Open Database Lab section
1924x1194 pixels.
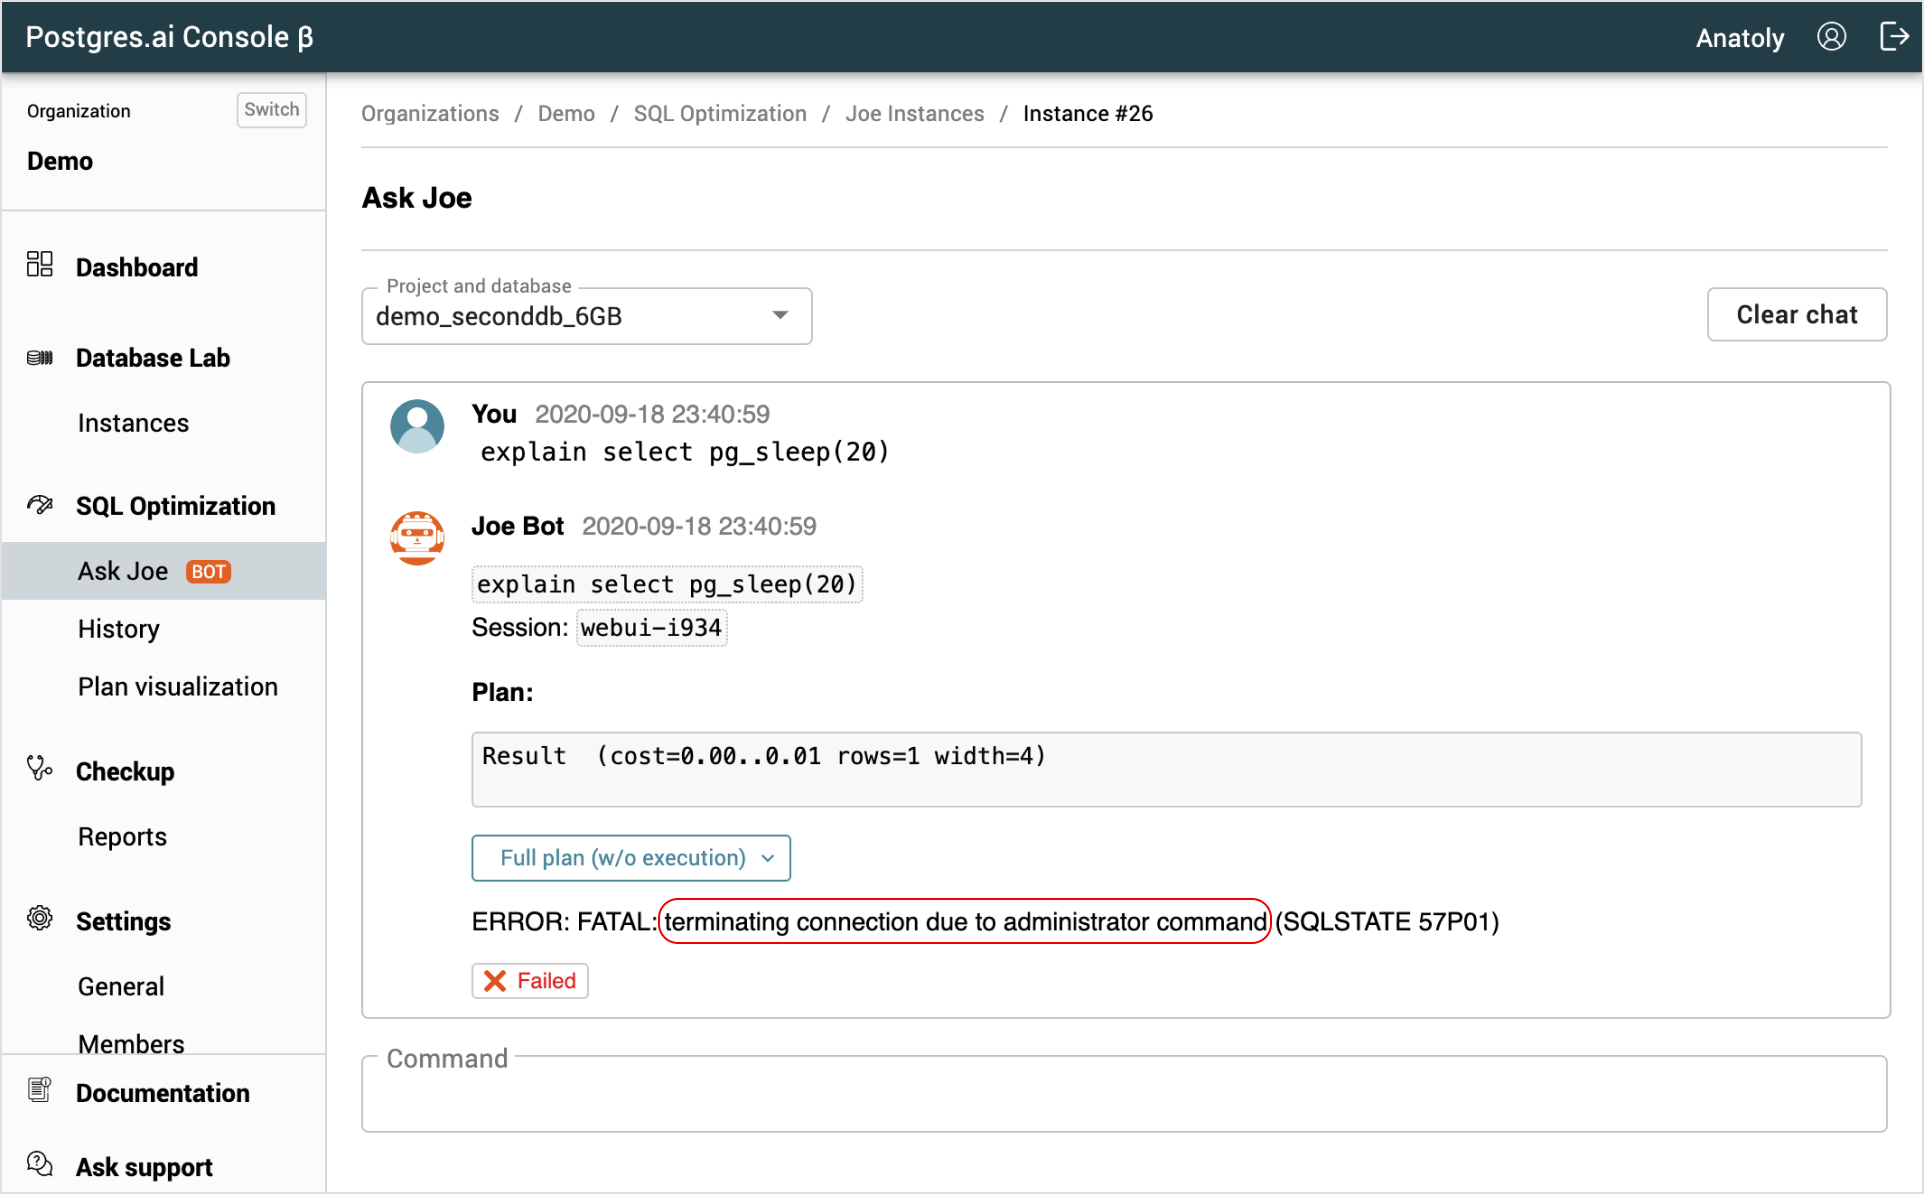tap(153, 358)
